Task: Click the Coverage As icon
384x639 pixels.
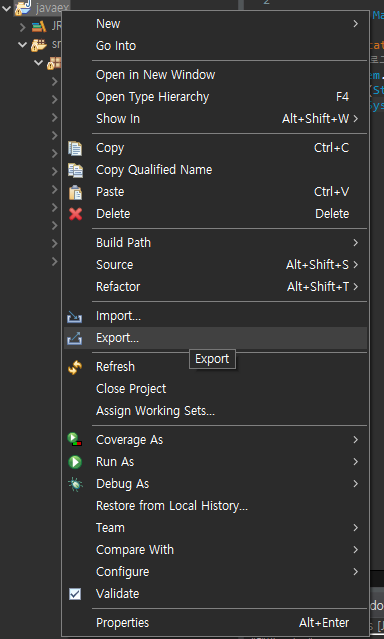Action: coord(75,440)
